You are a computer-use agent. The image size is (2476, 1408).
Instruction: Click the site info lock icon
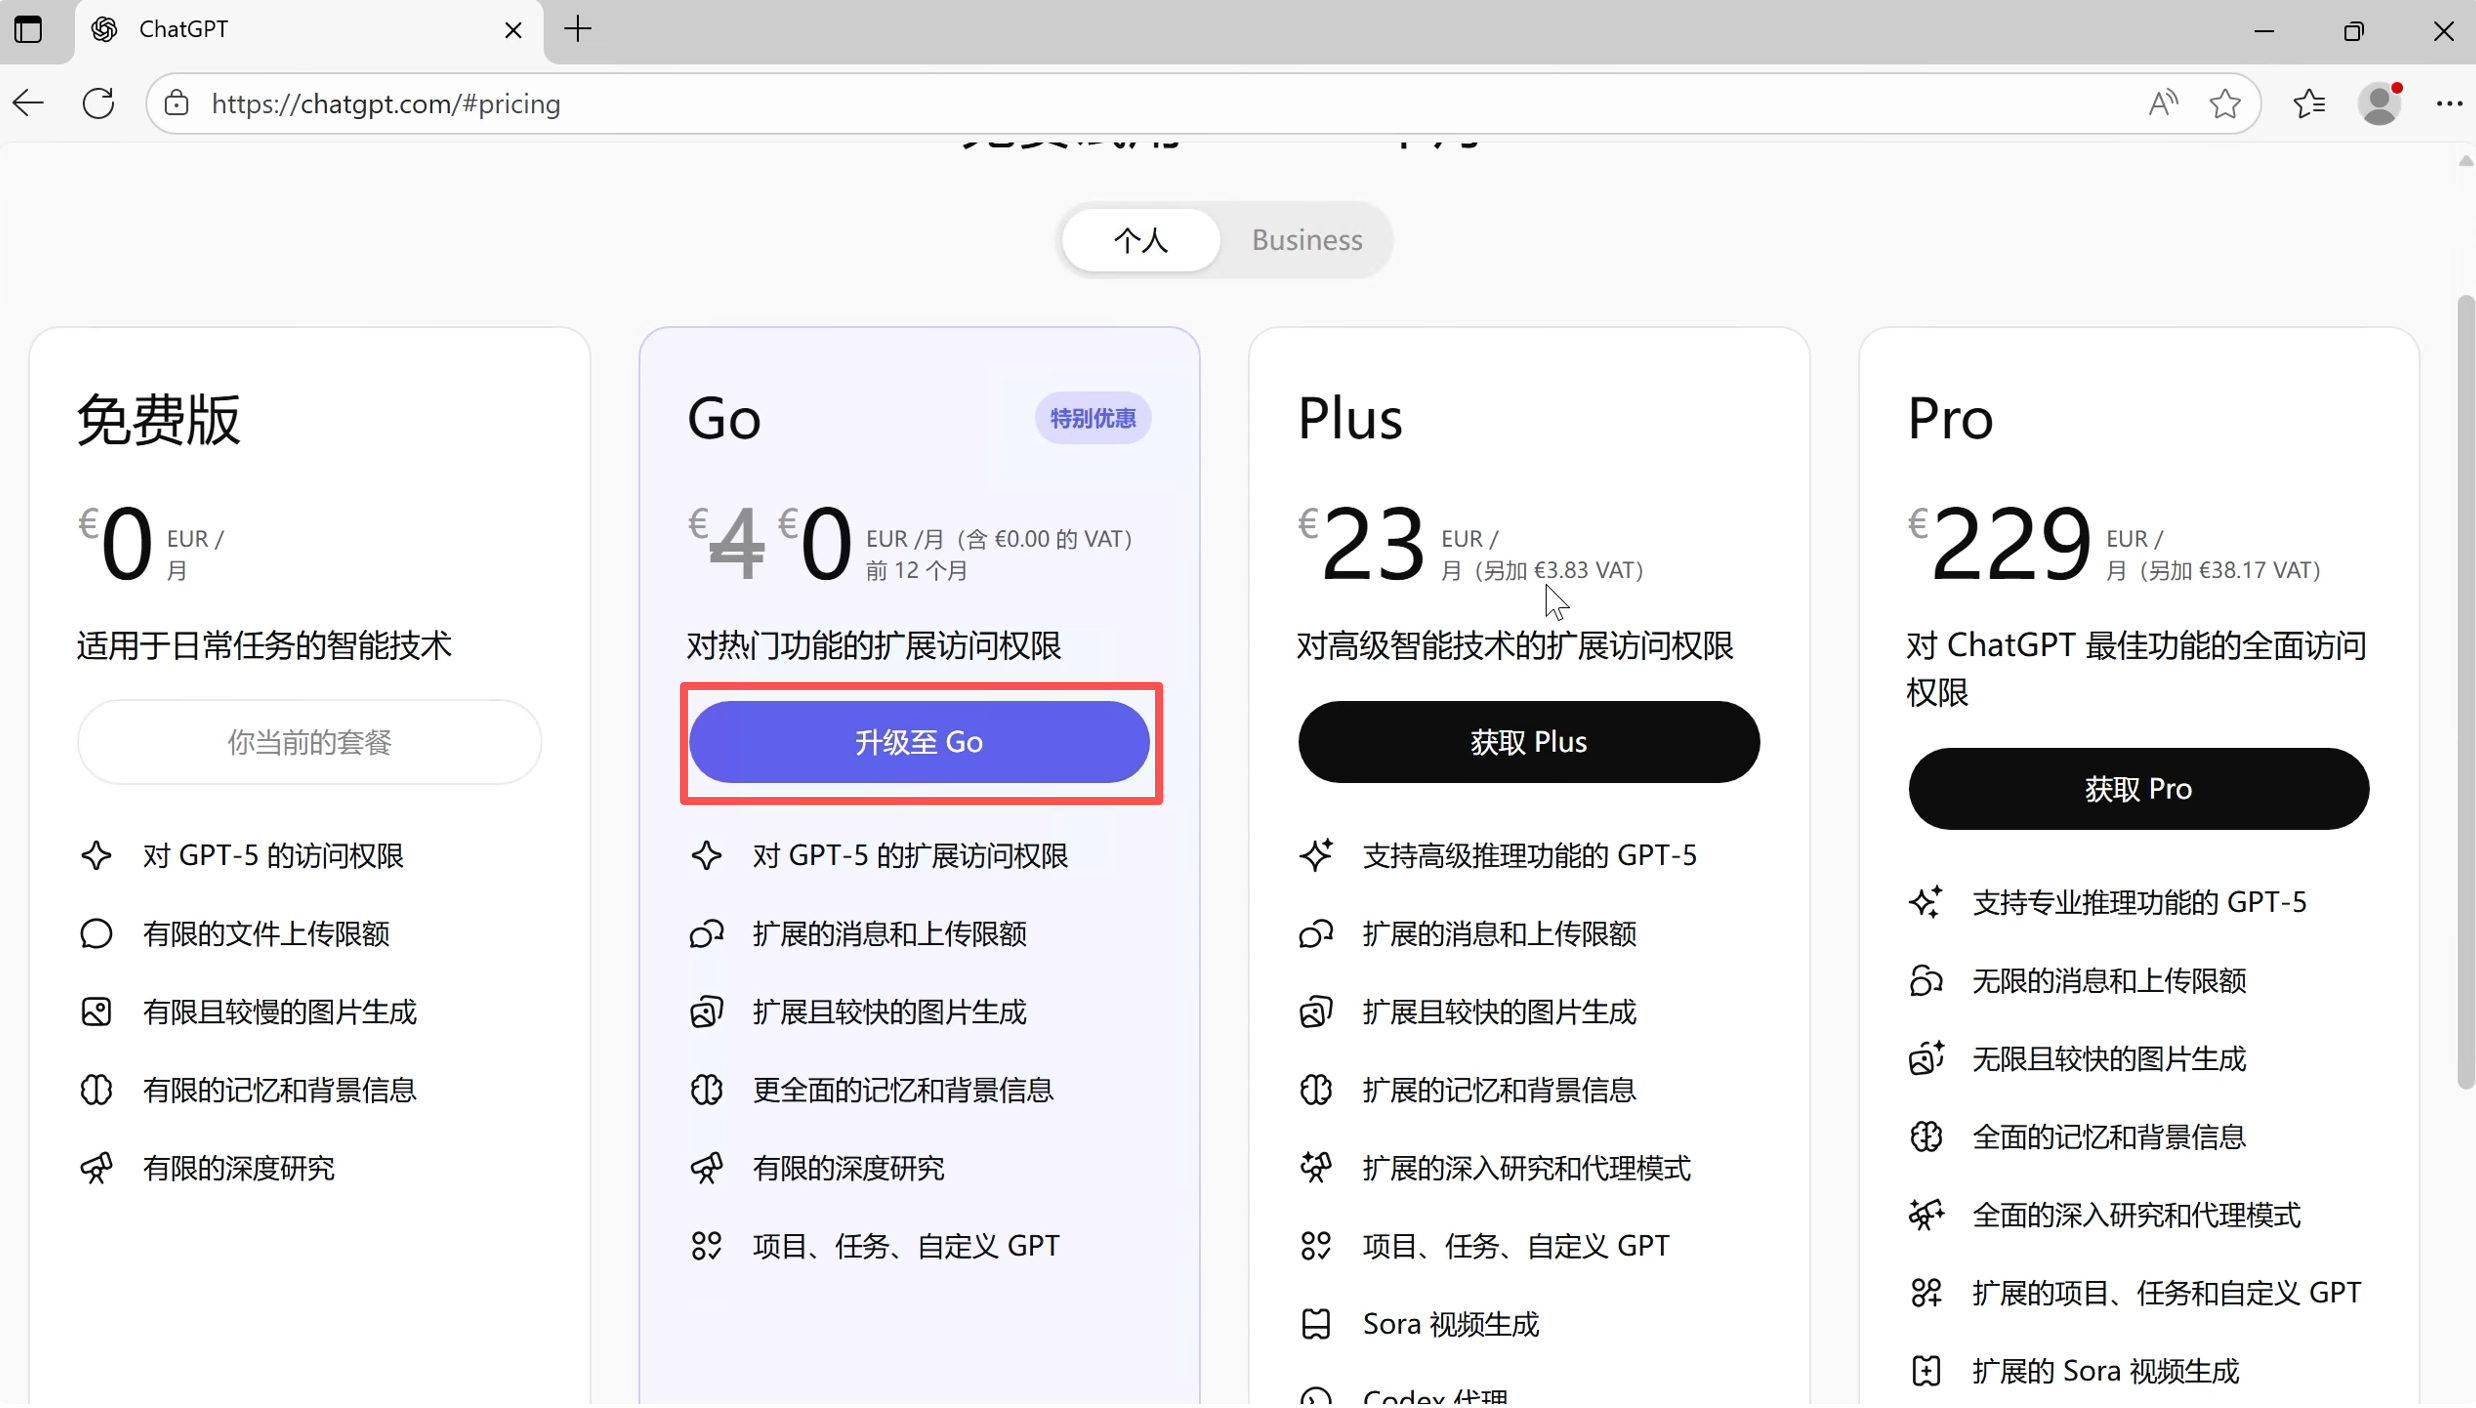(x=177, y=103)
